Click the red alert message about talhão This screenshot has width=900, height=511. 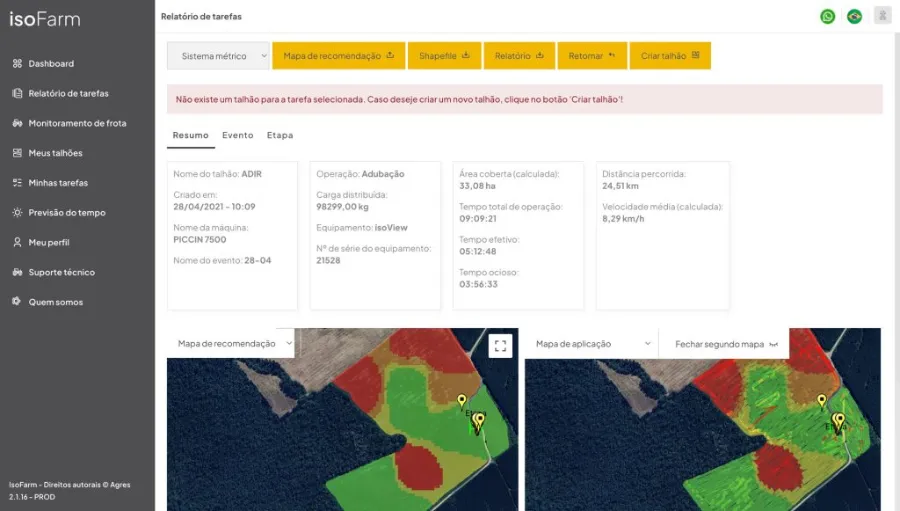tap(525, 99)
